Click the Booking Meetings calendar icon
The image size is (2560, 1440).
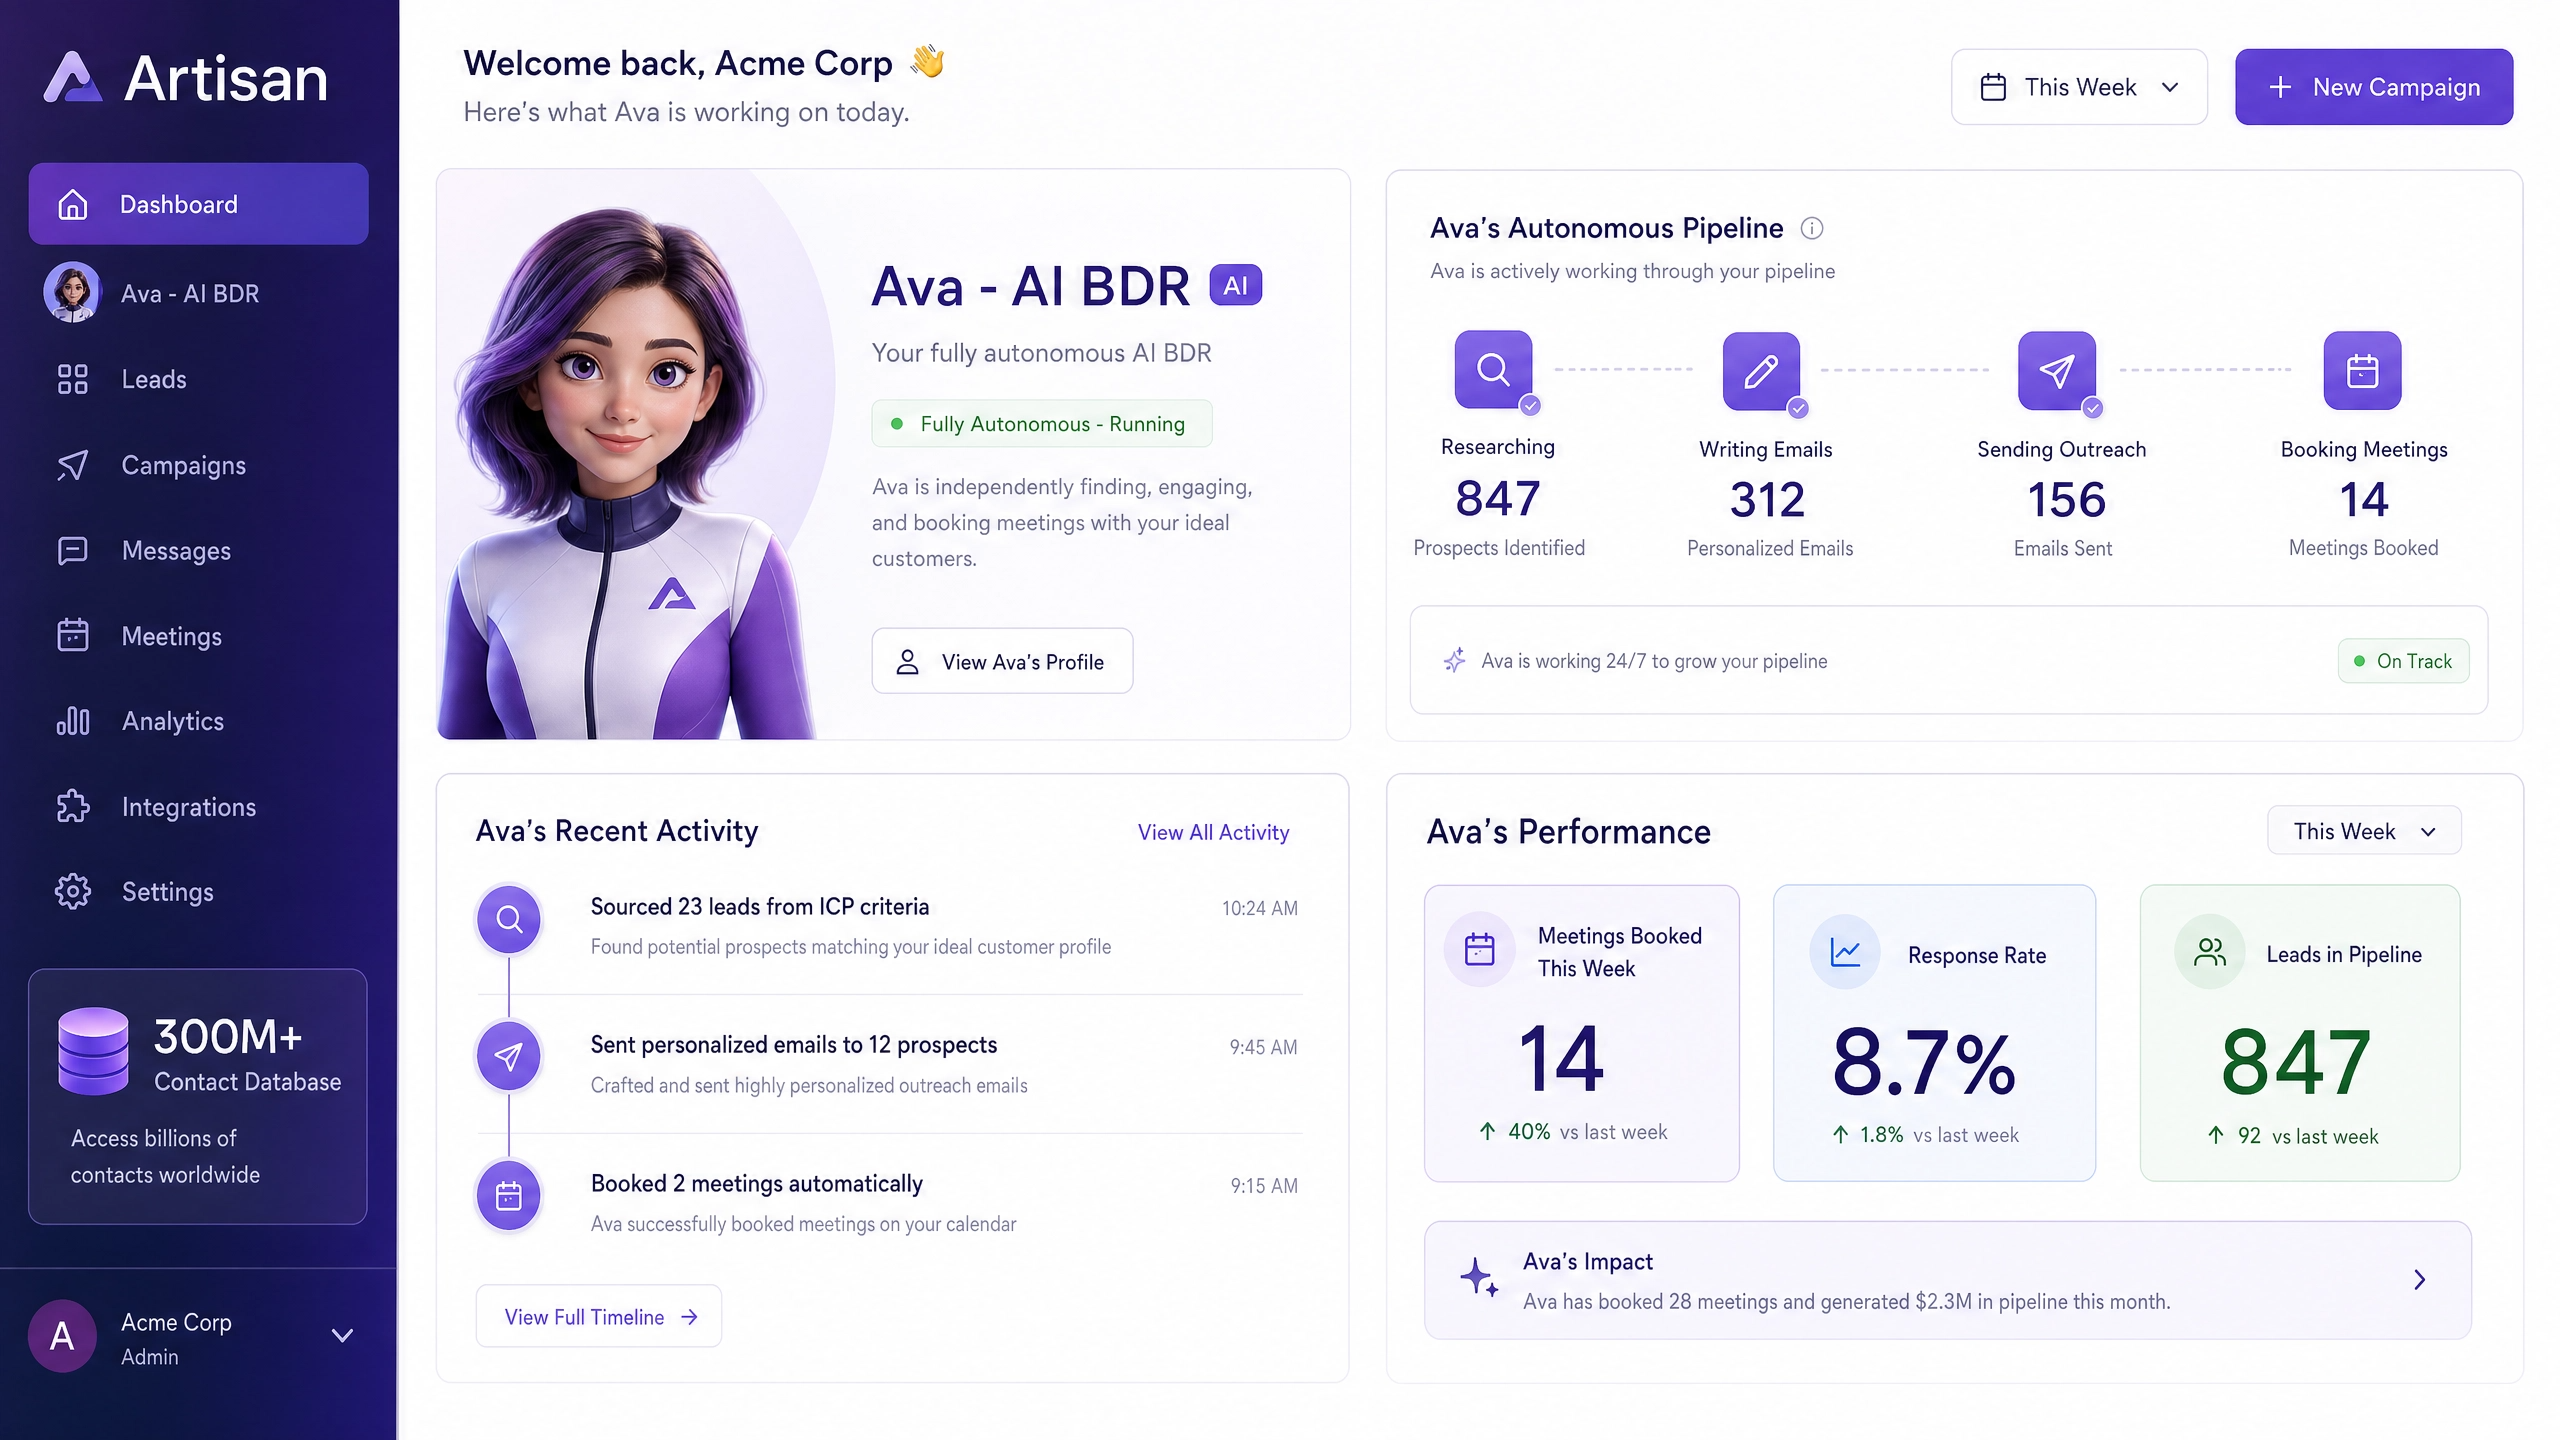pyautogui.click(x=2362, y=371)
